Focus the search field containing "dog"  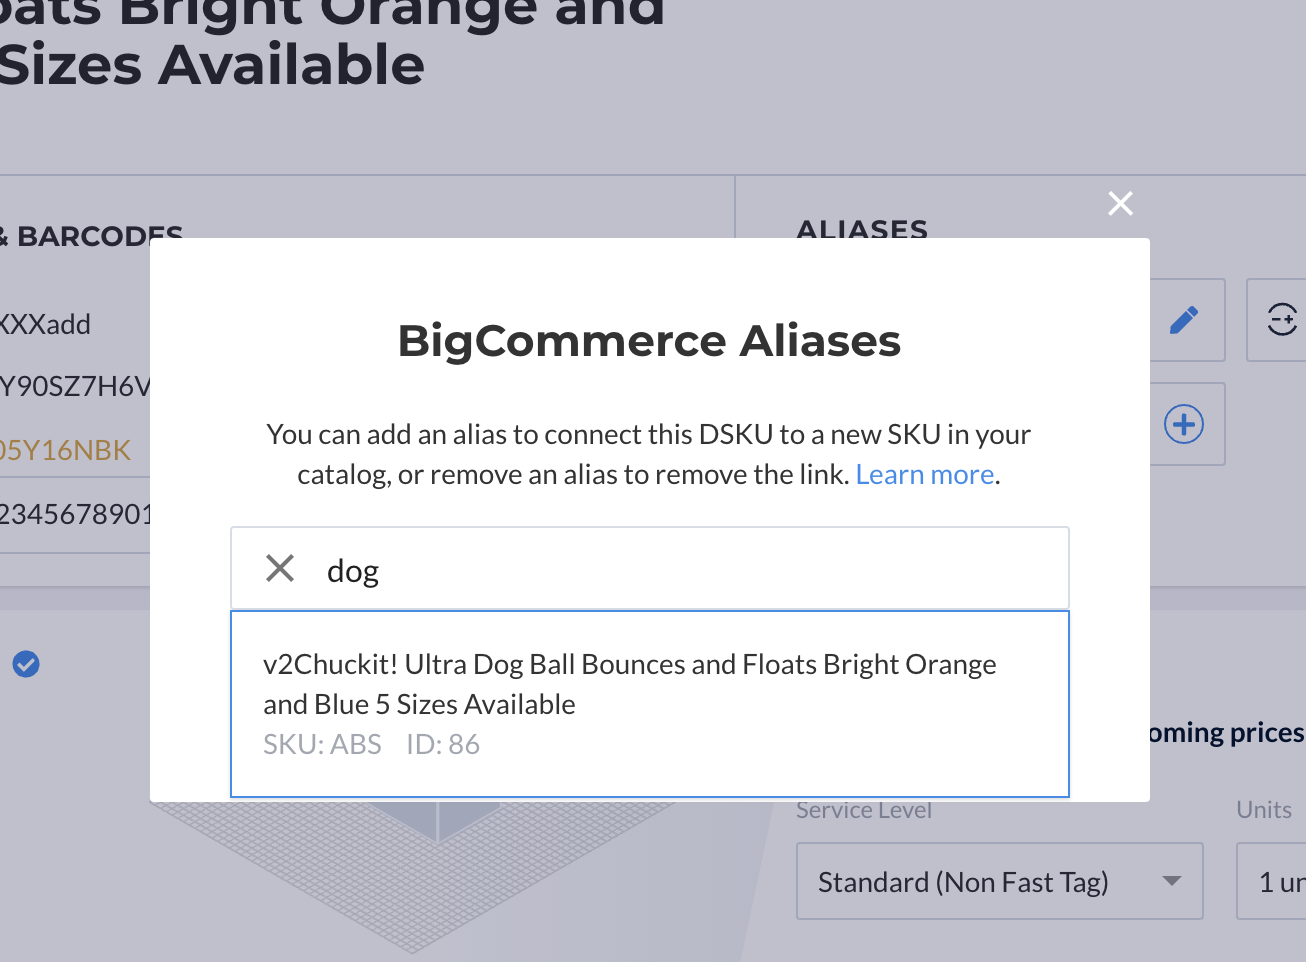[650, 568]
